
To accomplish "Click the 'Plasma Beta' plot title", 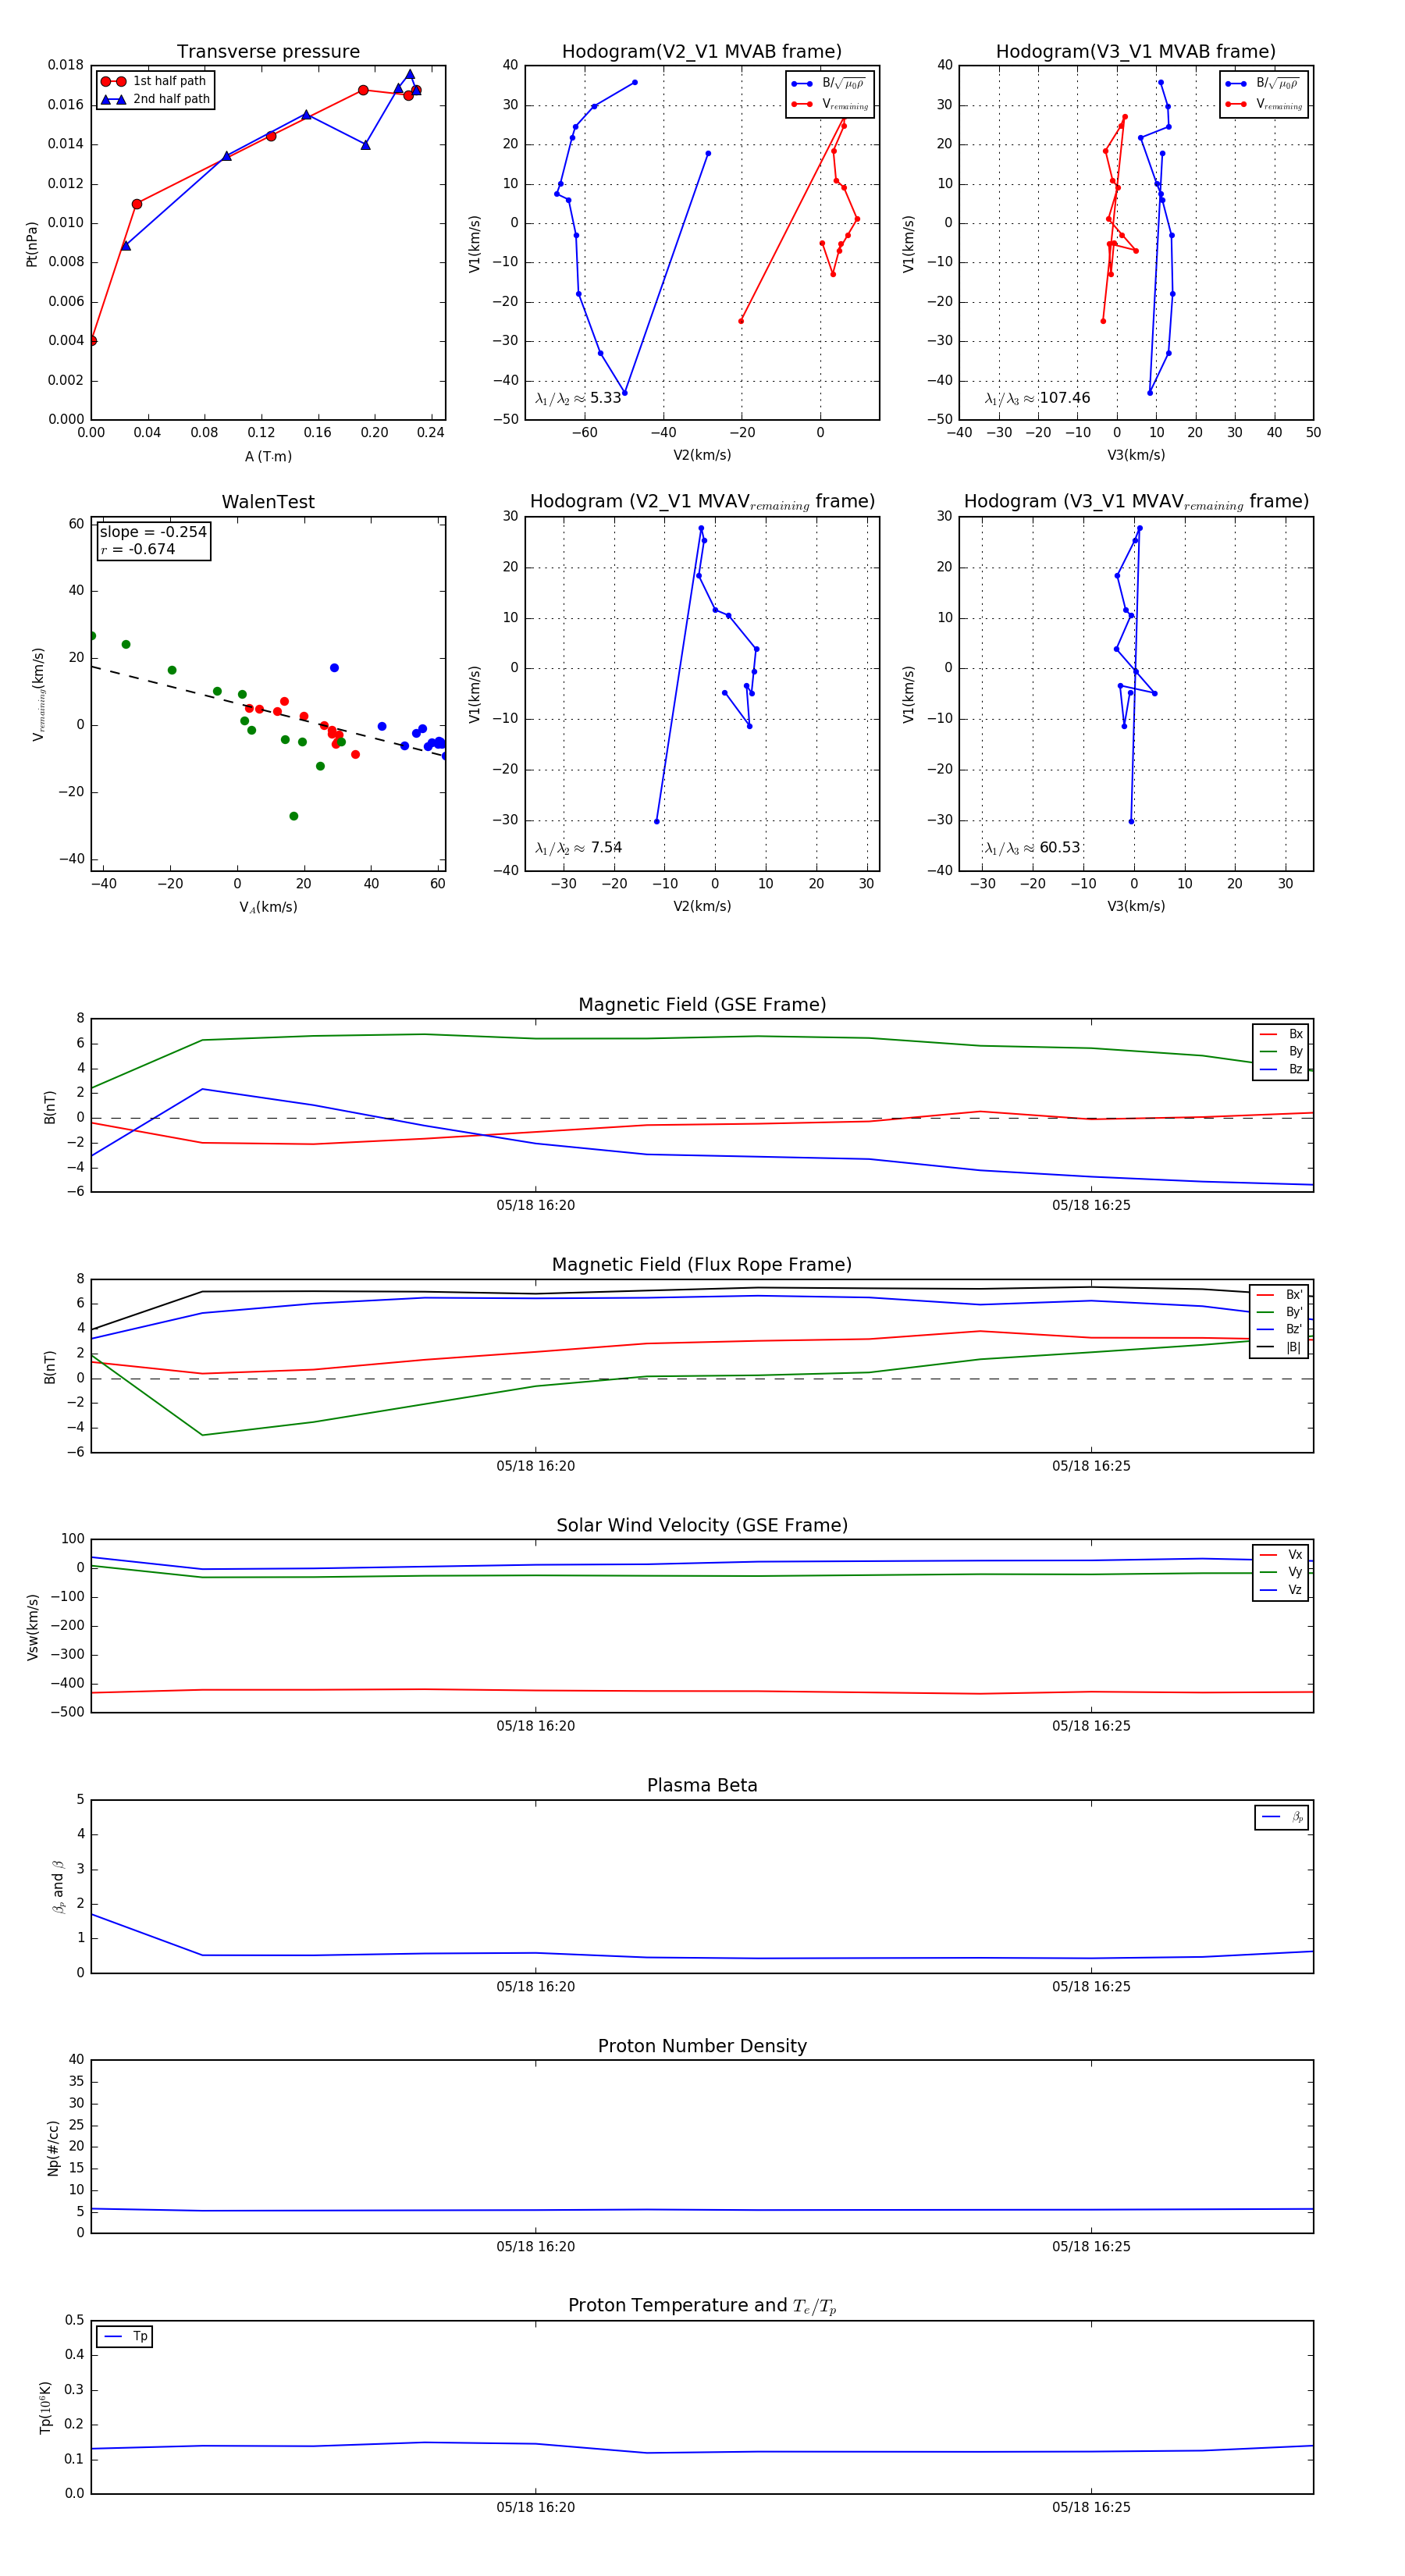I will (702, 1786).
